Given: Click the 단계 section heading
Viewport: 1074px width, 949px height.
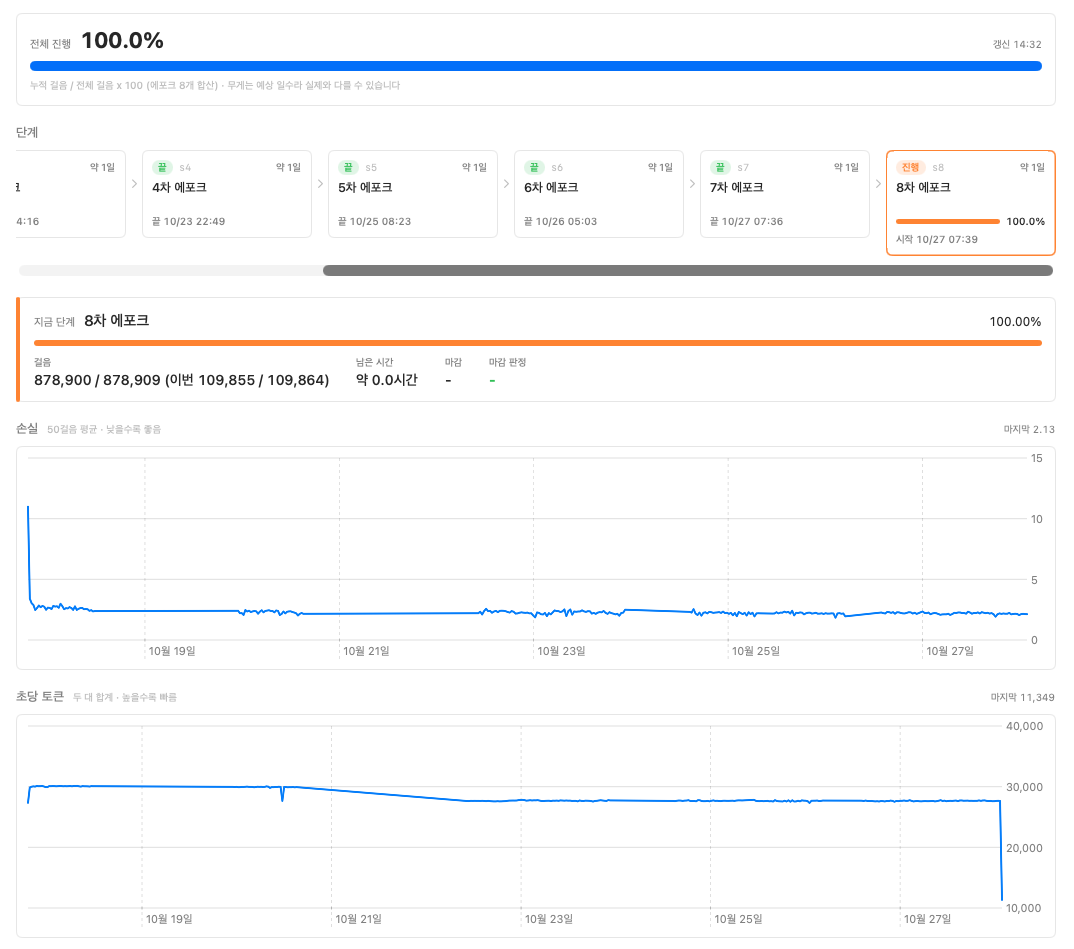Looking at the screenshot, I should 27,132.
